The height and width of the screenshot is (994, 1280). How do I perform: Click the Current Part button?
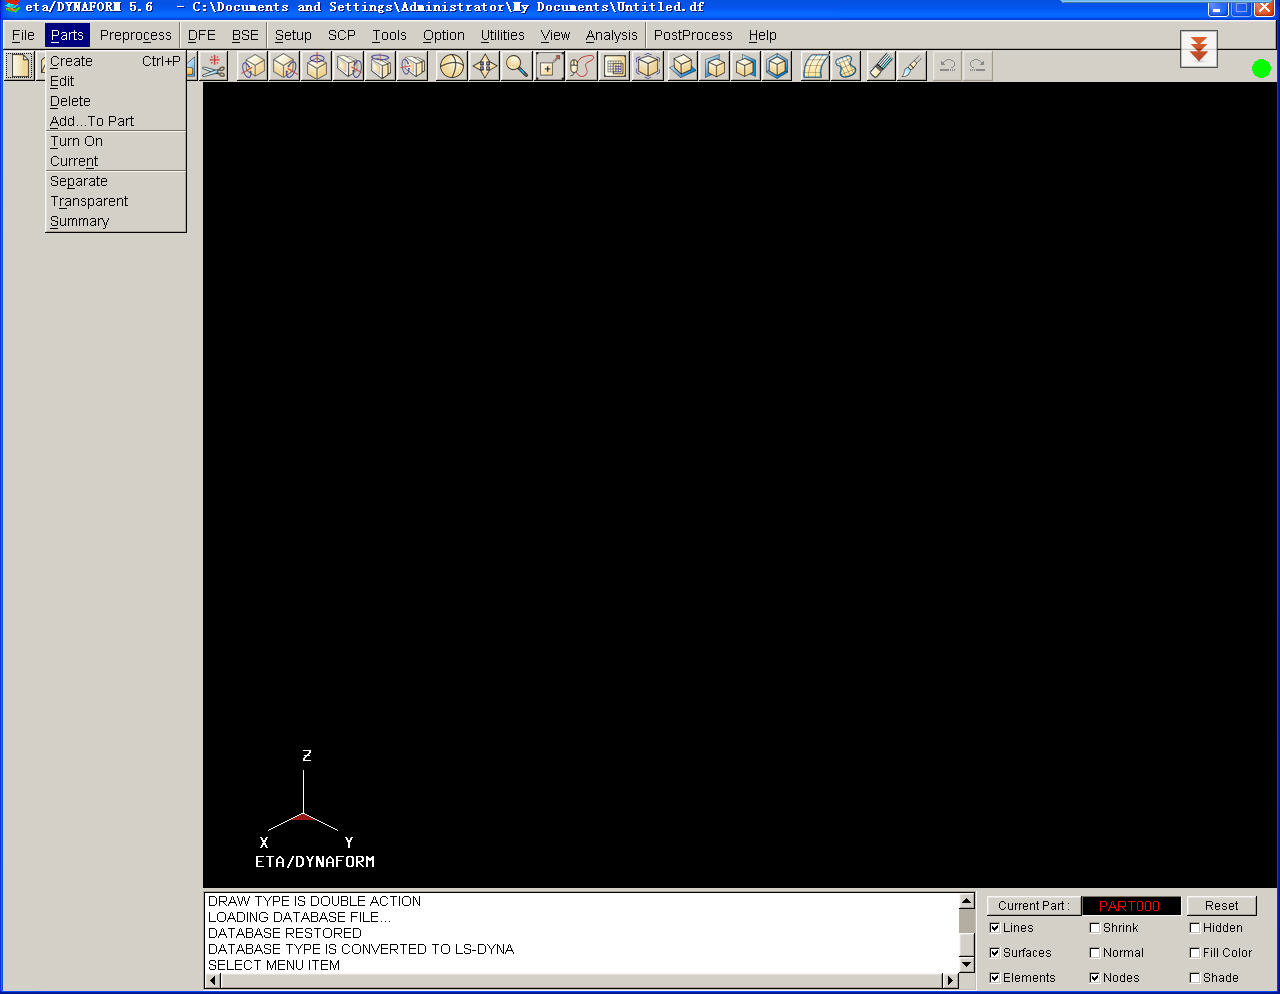tap(1033, 906)
